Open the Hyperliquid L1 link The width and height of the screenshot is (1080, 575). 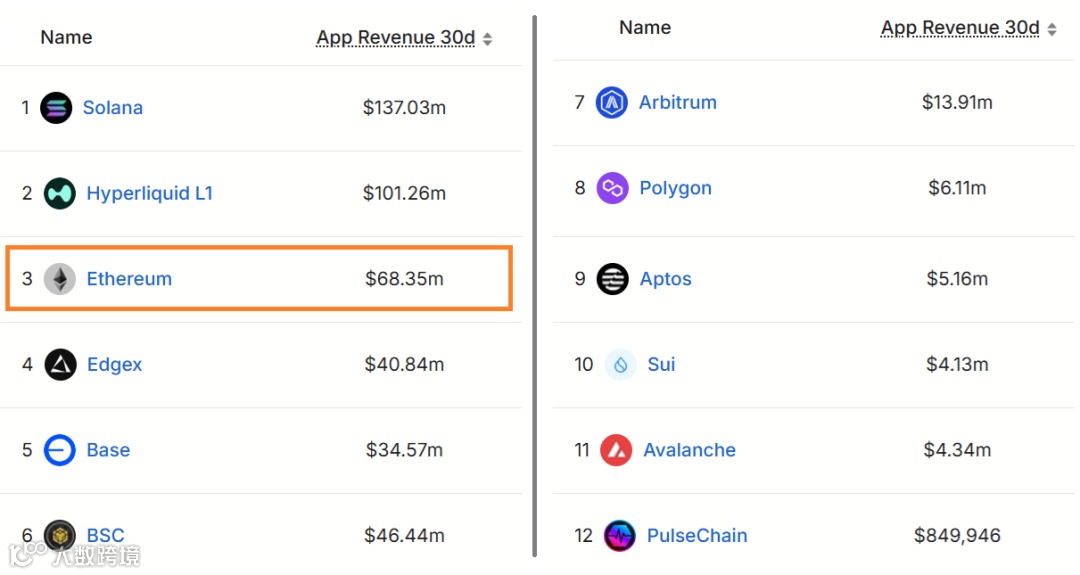149,193
